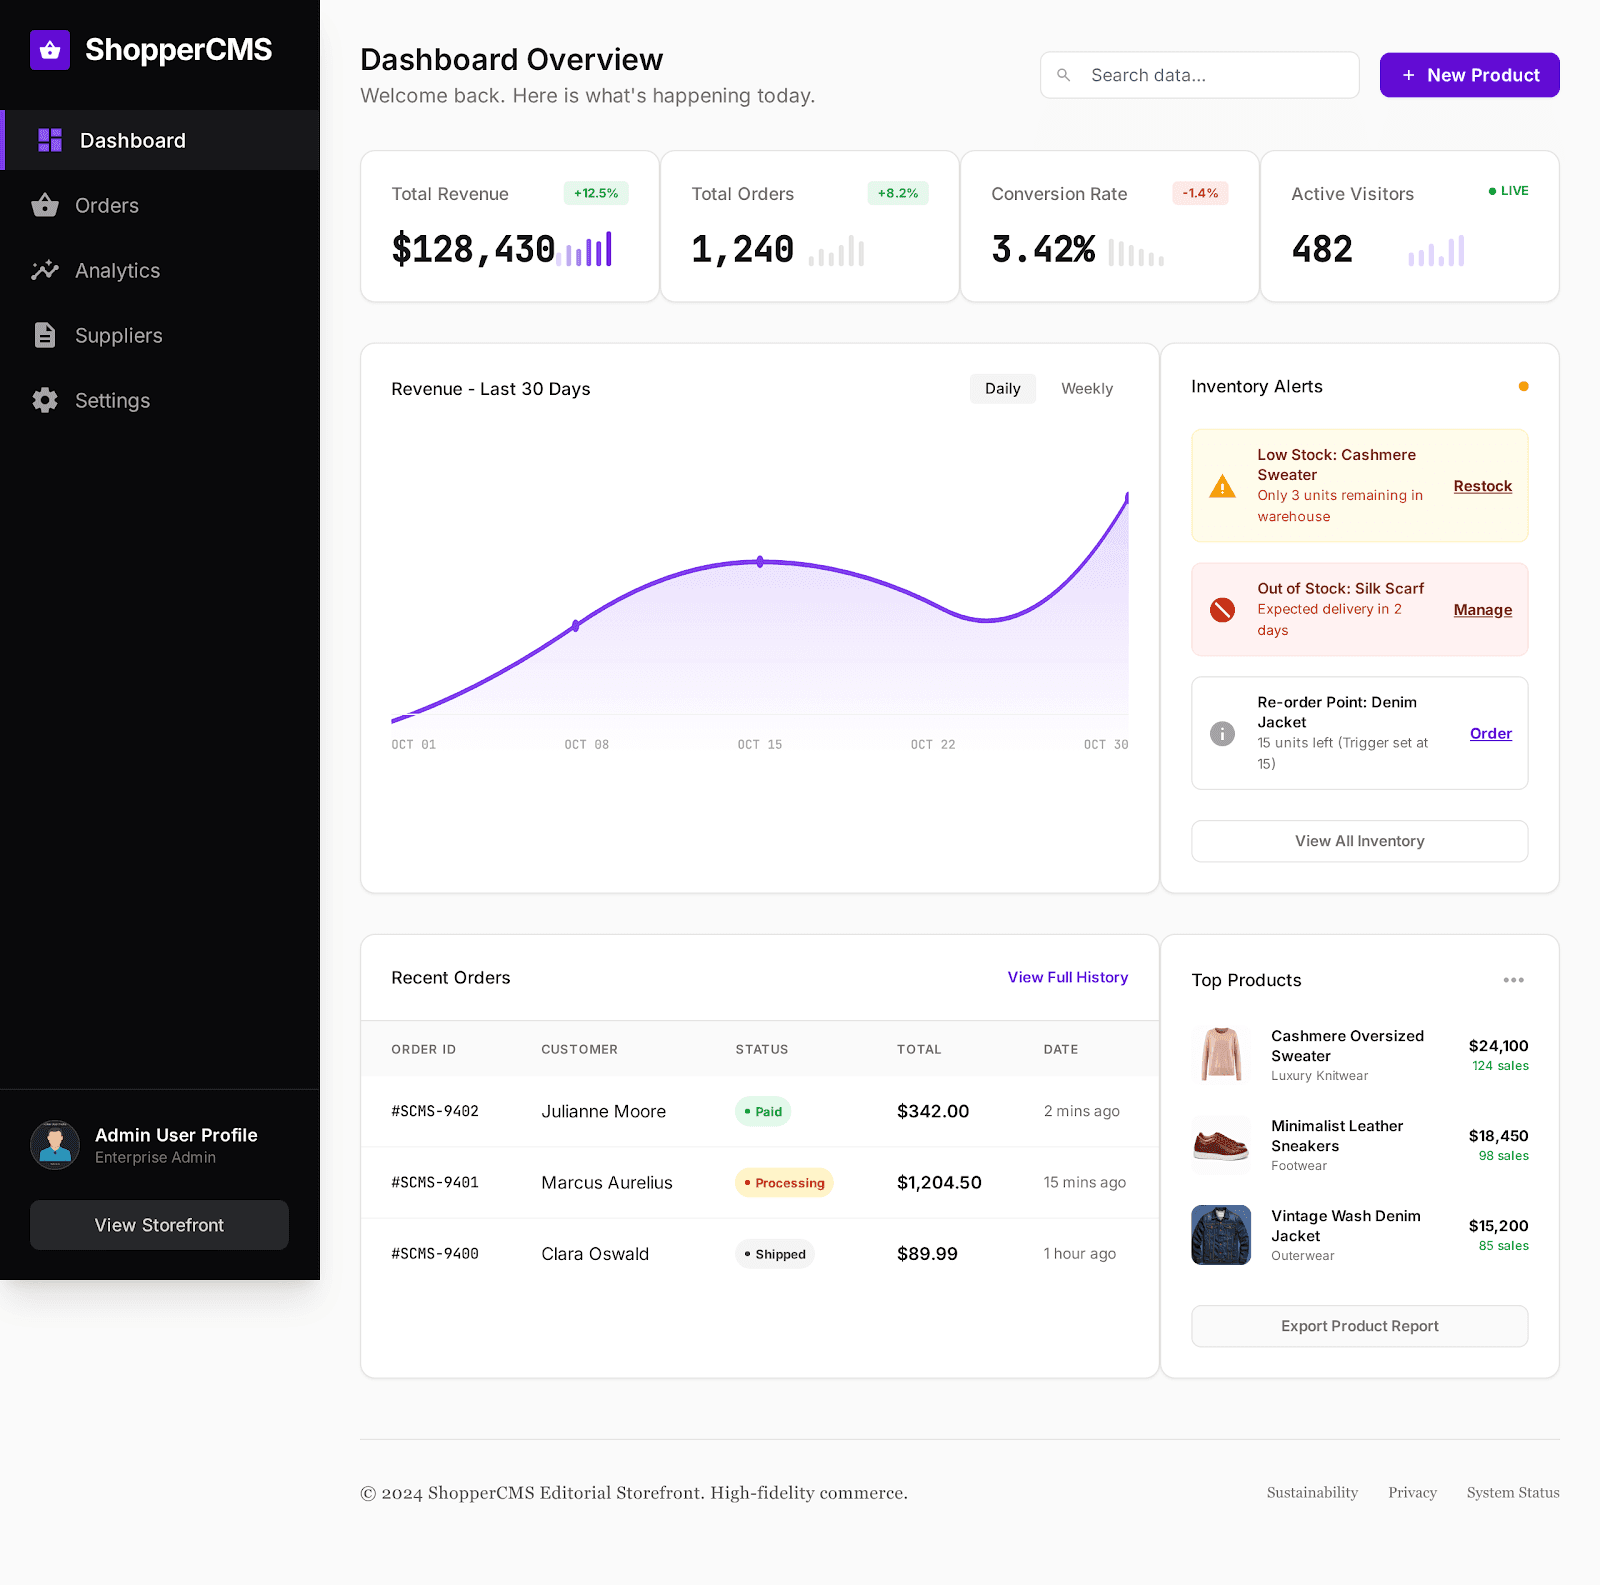Screen dimensions: 1600x1585
Task: Switch revenue chart to Weekly view
Action: (x=1086, y=389)
